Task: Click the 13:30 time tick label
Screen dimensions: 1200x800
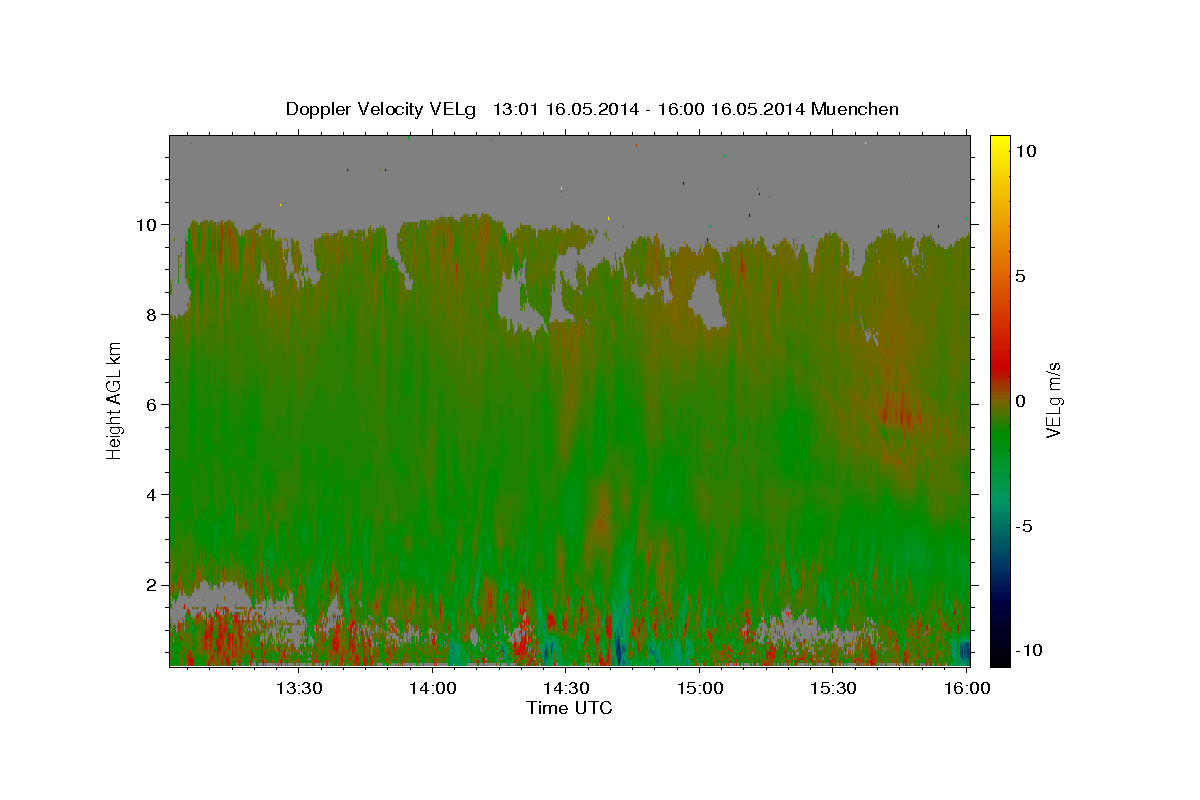Action: click(298, 689)
